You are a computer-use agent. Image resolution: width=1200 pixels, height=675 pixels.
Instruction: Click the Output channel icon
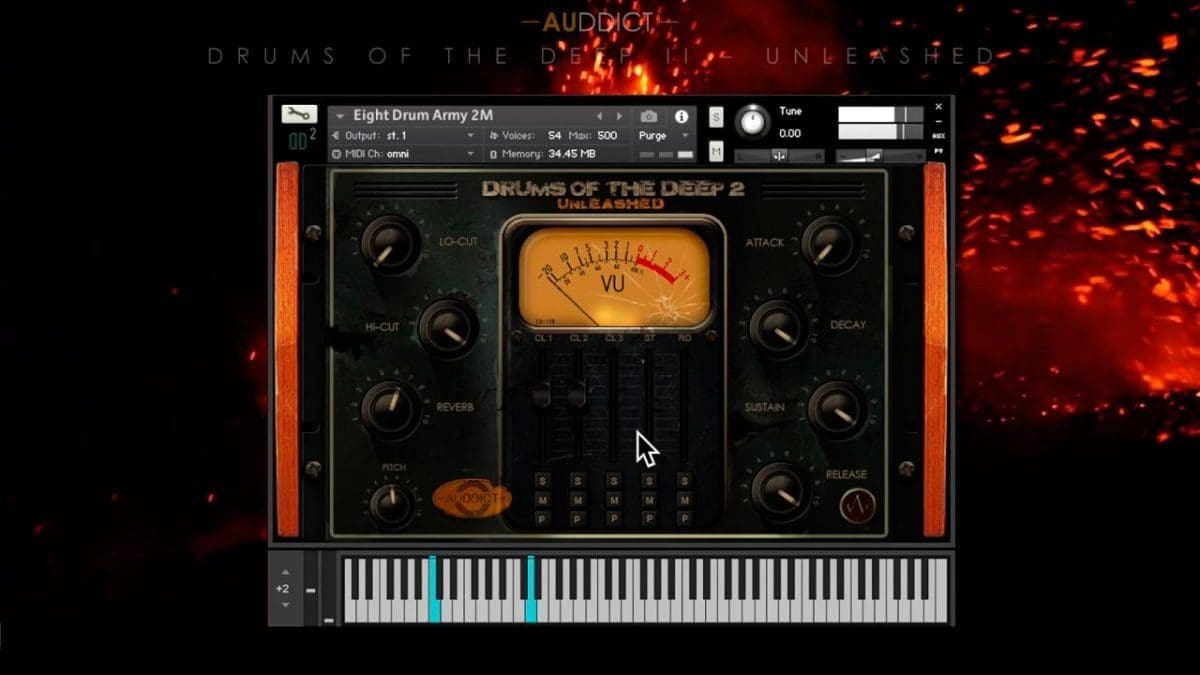[x=336, y=135]
